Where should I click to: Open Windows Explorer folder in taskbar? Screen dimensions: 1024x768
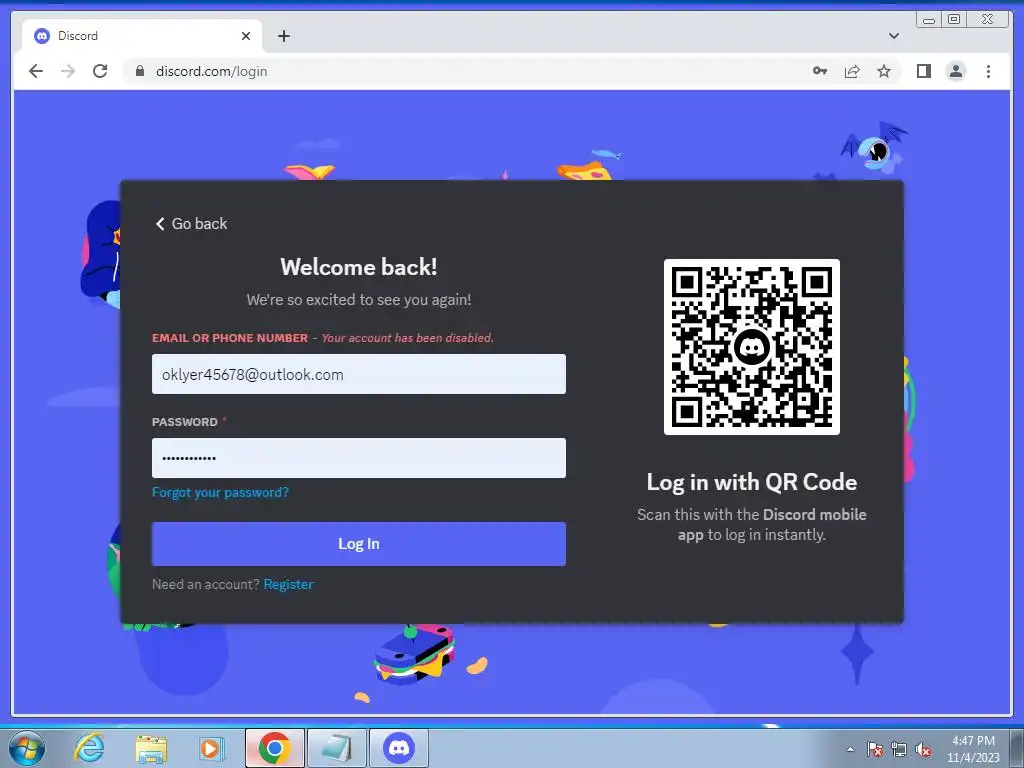[151, 748]
